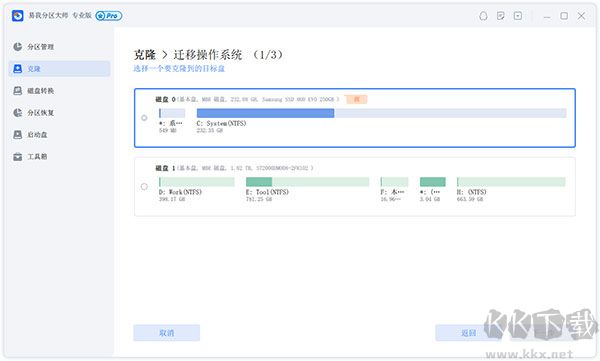Close the partition master window

click(581, 16)
